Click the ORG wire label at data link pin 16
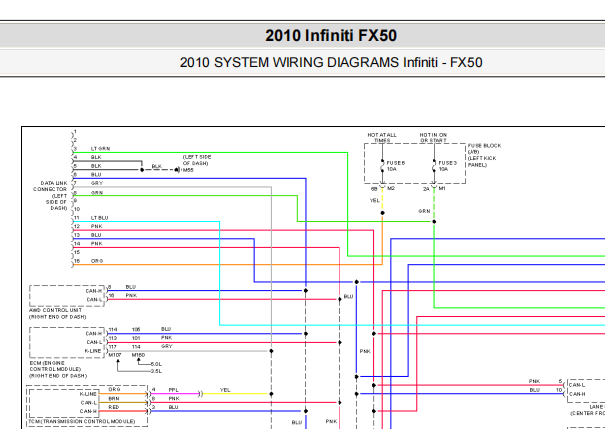The image size is (605, 429). click(x=97, y=261)
